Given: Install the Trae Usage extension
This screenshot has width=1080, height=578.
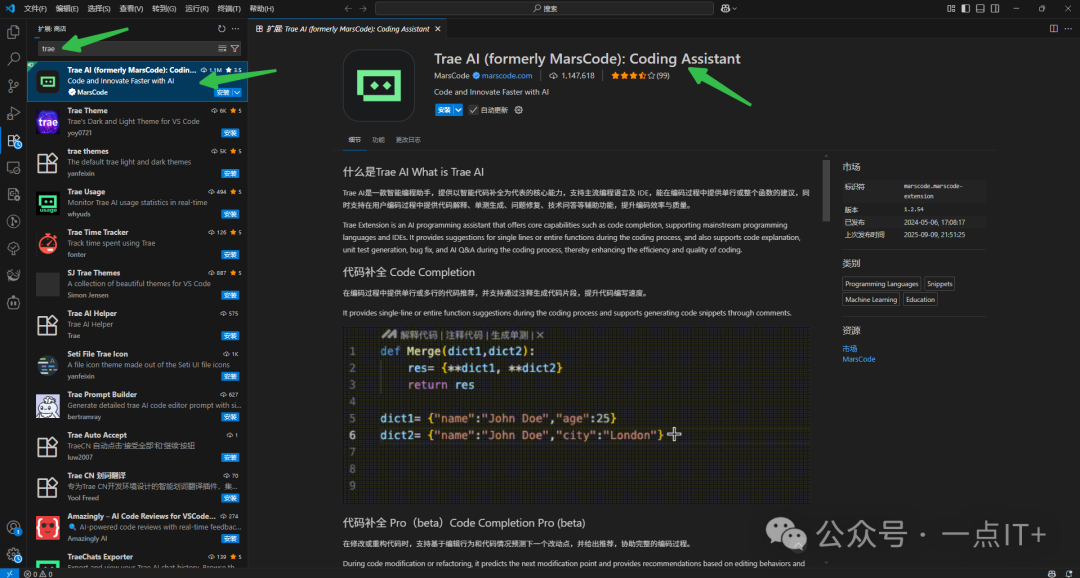Looking at the screenshot, I should (230, 214).
